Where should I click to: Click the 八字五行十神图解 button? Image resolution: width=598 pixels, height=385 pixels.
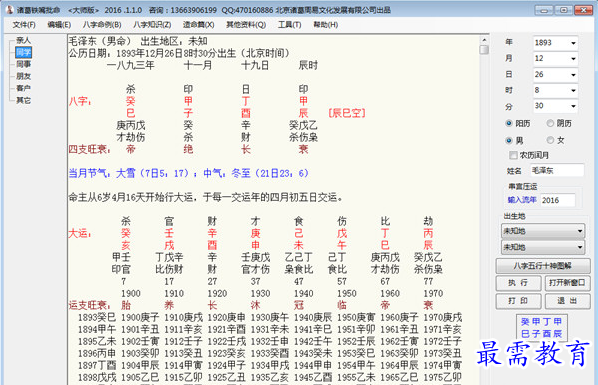(543, 266)
